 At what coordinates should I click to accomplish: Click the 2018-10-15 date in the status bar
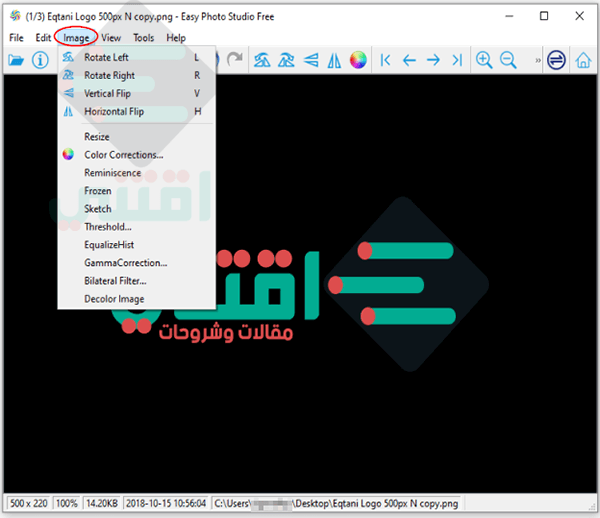click(166, 503)
